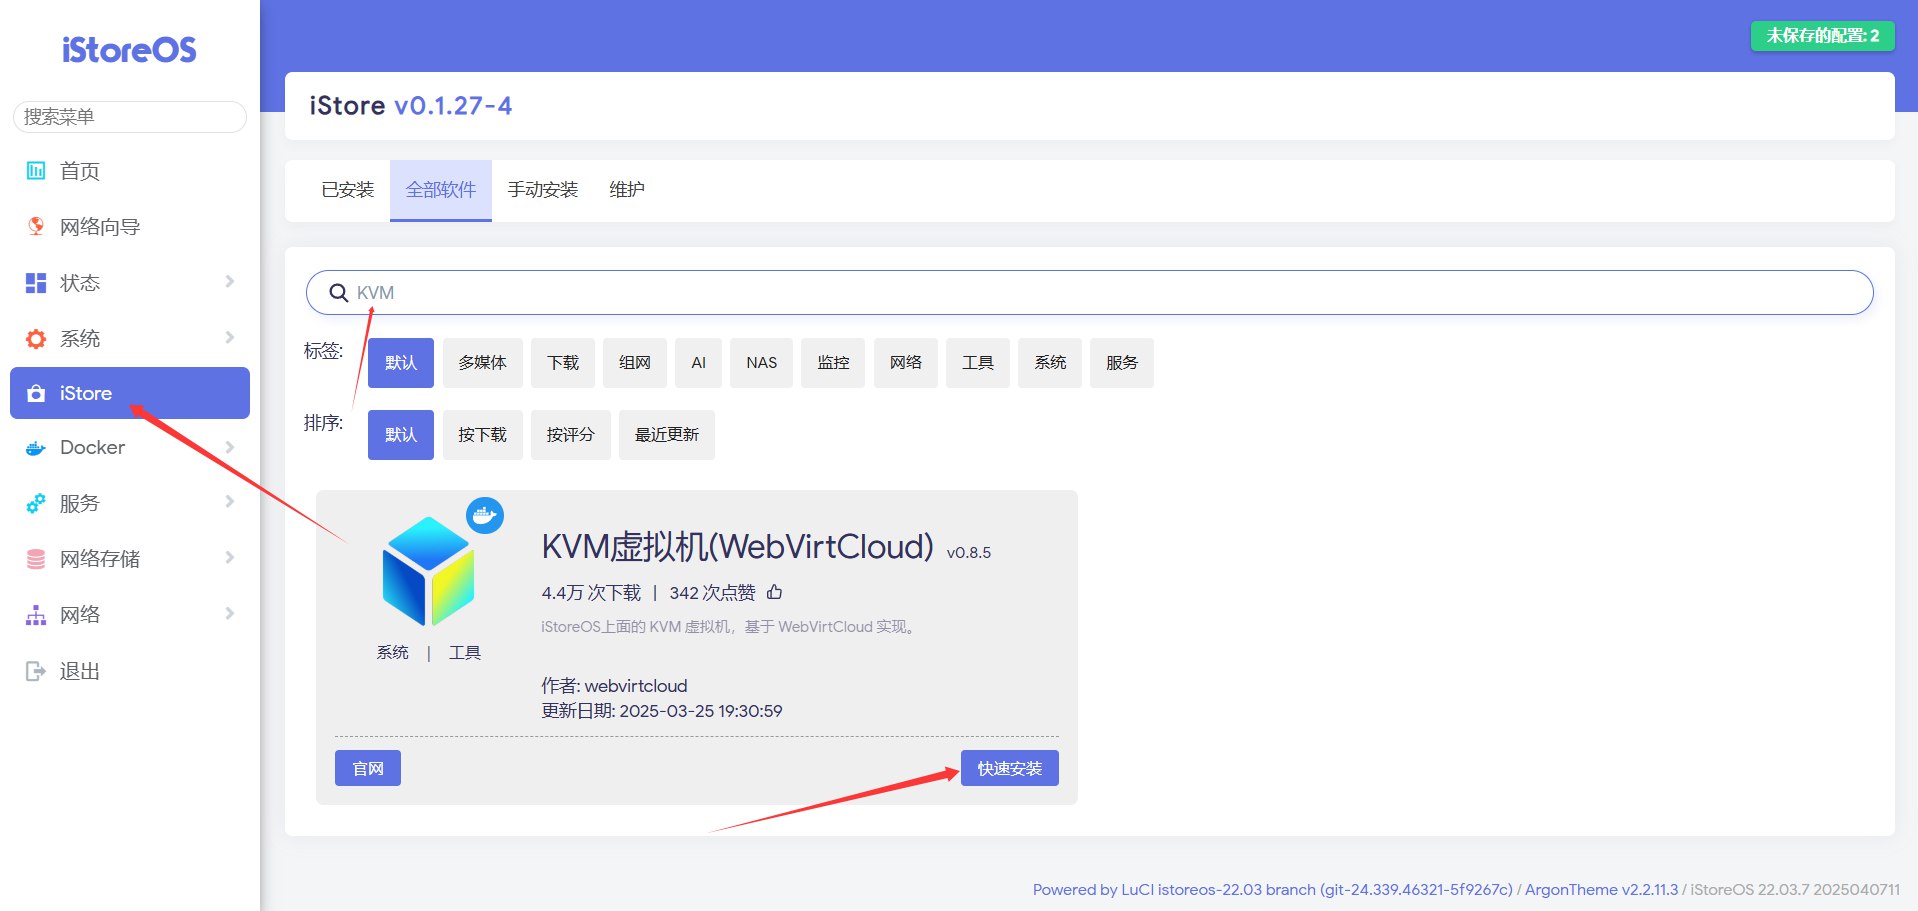Click the v0.8.5 version label
1918x911 pixels.
969,553
